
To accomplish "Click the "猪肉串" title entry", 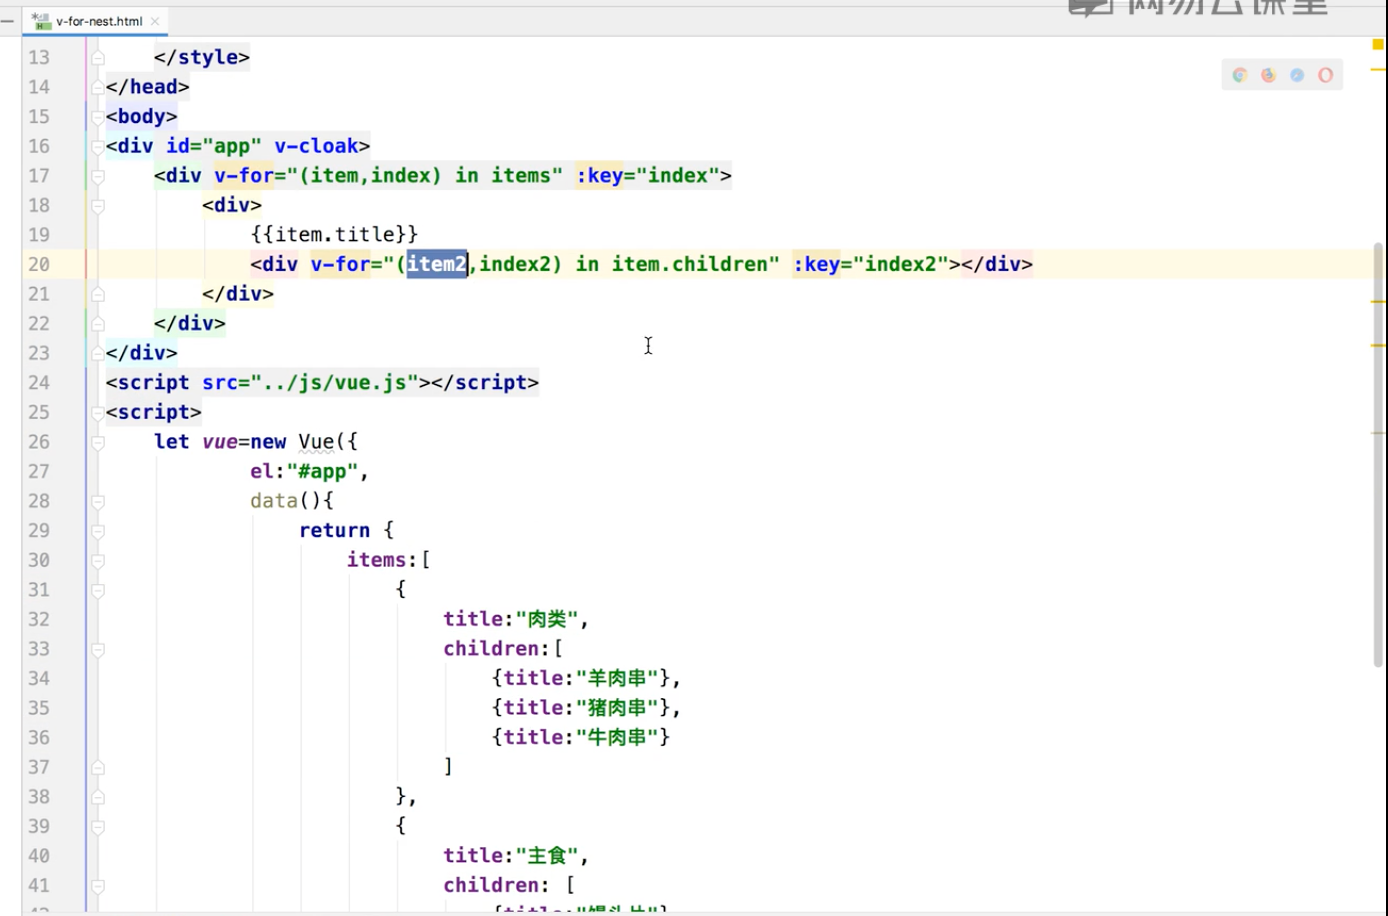I will [x=586, y=708].
